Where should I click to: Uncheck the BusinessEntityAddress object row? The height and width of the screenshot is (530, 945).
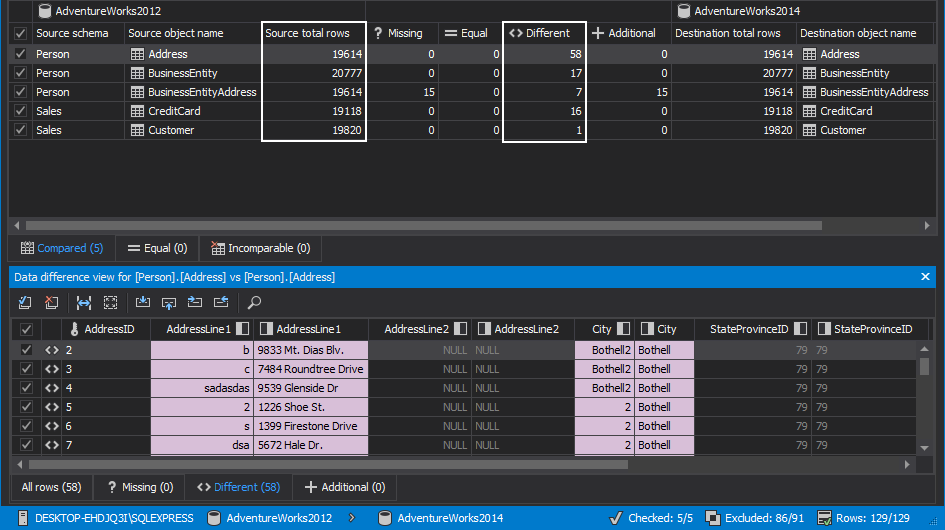click(x=20, y=92)
